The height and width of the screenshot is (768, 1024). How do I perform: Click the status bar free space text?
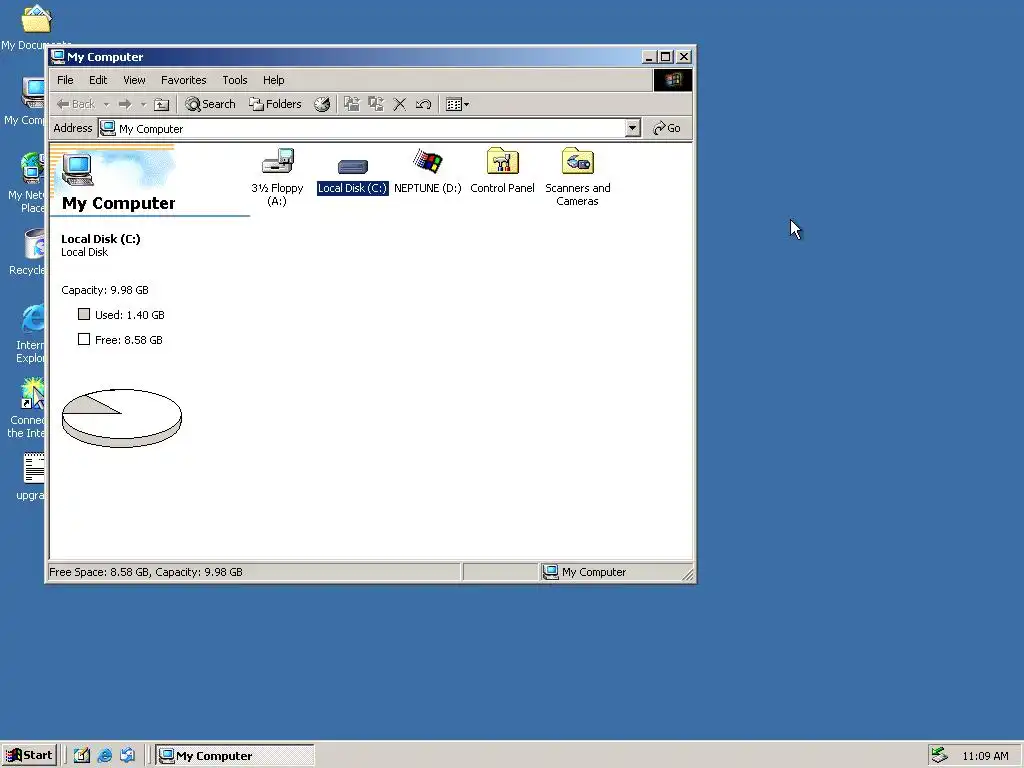click(x=146, y=572)
